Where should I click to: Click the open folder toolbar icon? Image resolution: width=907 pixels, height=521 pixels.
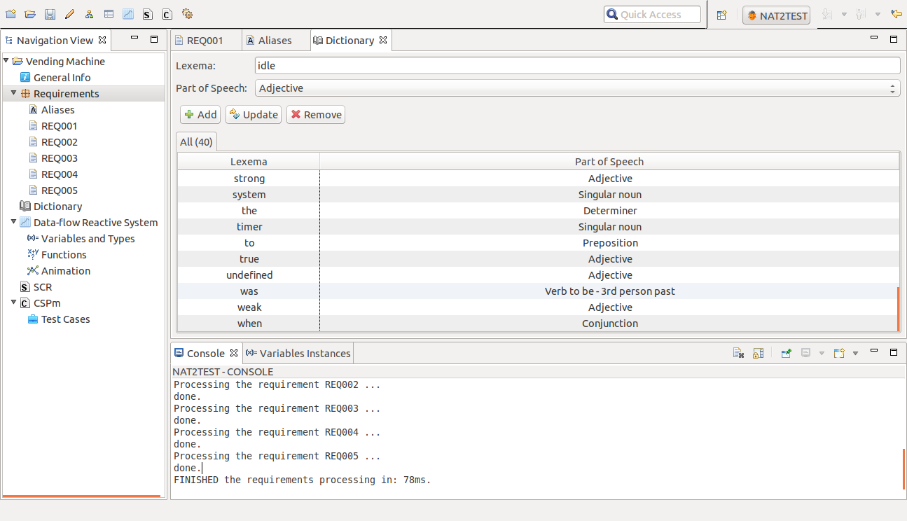pyautogui.click(x=30, y=14)
